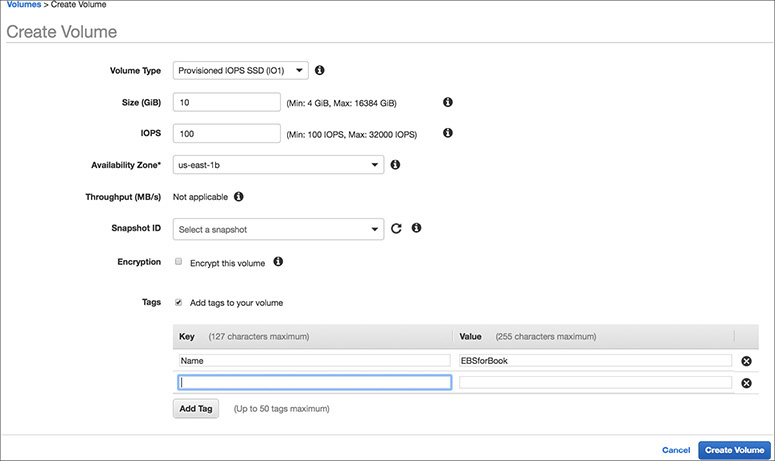Click info icon beside Availability Zone dropdown

[395, 164]
